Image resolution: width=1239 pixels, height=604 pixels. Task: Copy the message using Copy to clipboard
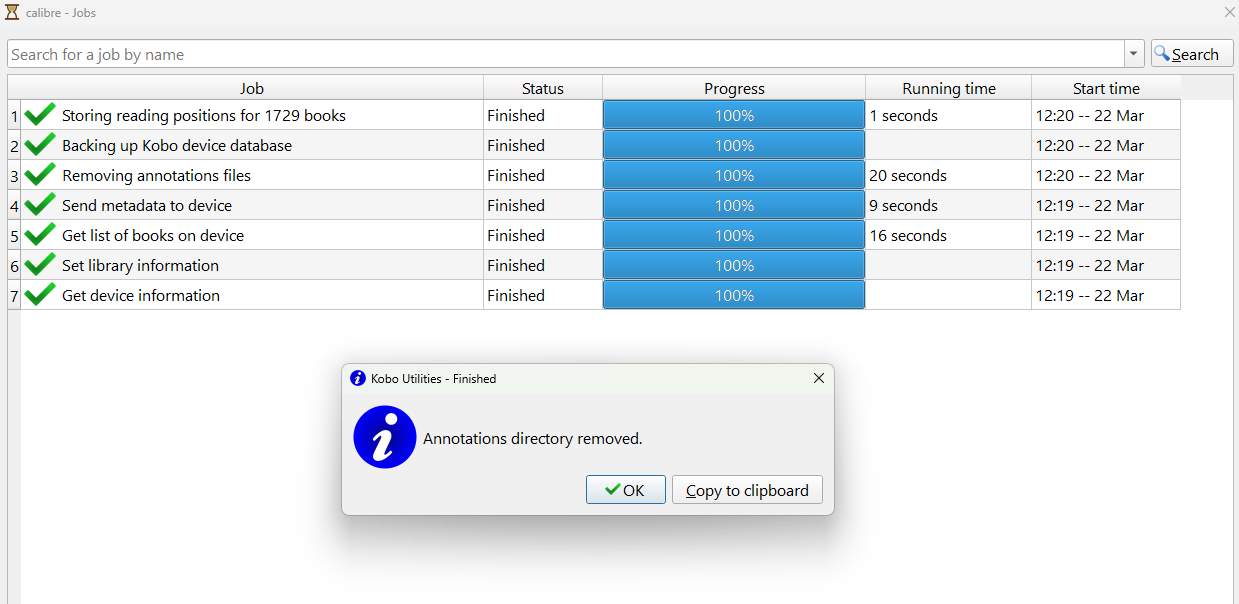pyautogui.click(x=747, y=490)
